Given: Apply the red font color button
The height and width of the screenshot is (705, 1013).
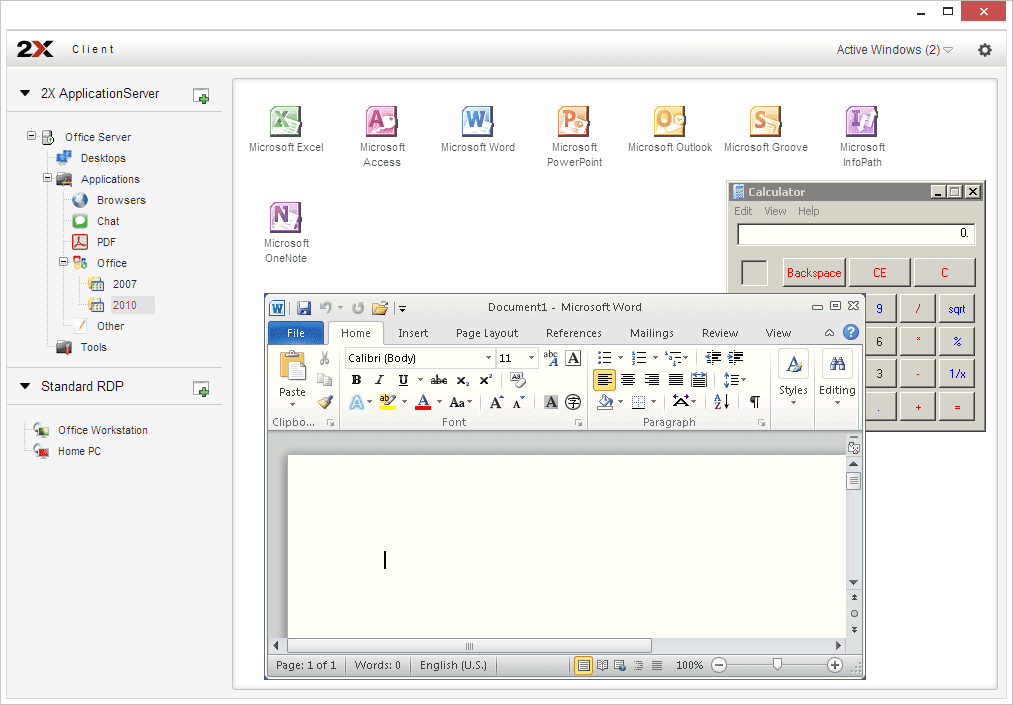Looking at the screenshot, I should pos(423,403).
